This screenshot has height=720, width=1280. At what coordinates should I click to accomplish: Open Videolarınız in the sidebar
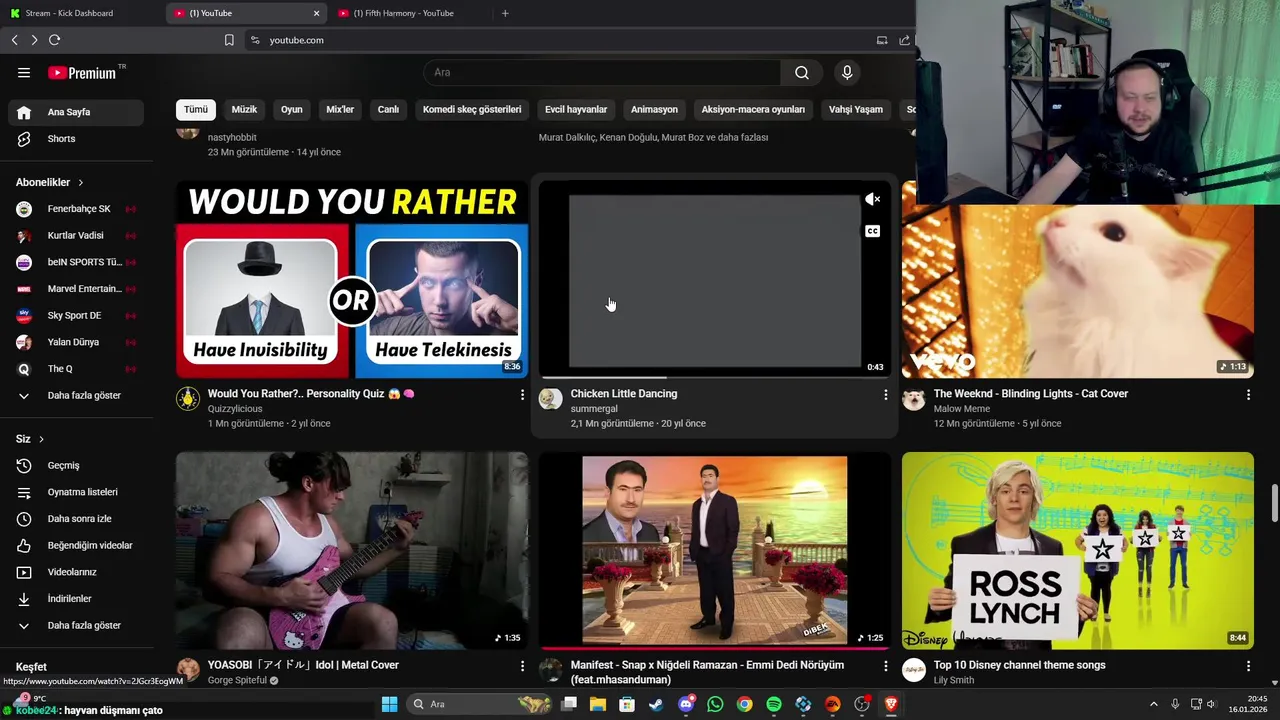(x=76, y=572)
